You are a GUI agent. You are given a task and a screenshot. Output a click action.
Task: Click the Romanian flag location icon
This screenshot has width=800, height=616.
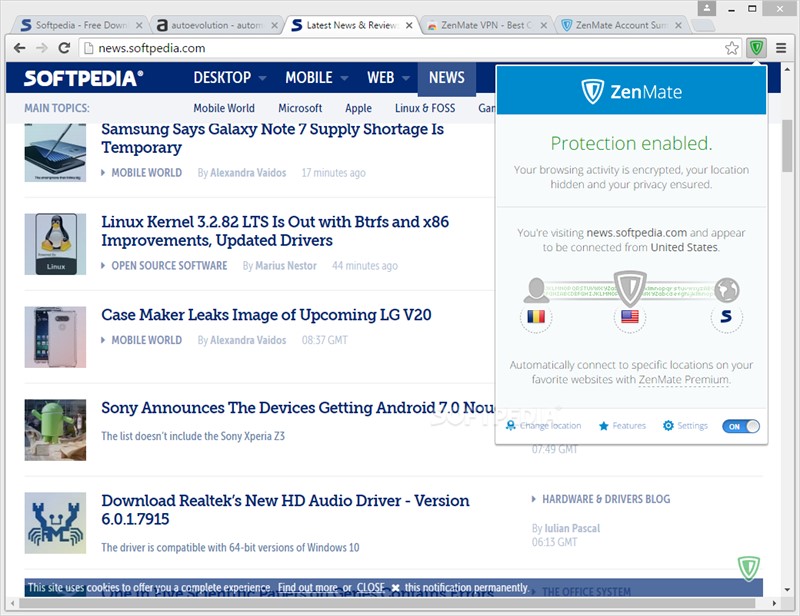536,317
